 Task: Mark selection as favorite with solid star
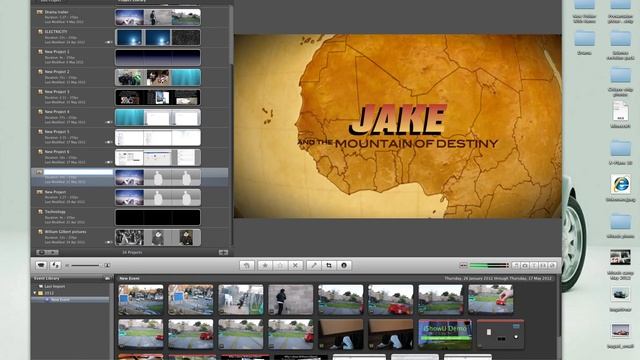click(265, 265)
